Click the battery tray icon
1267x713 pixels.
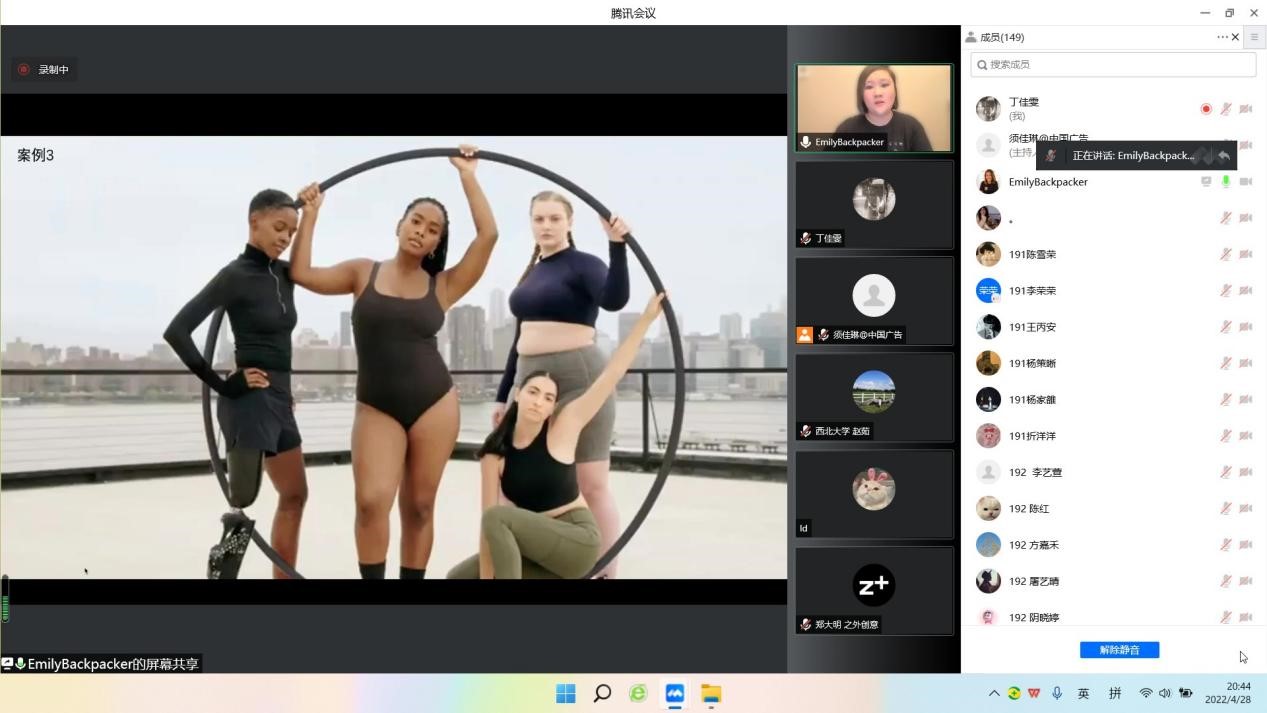tap(1186, 693)
